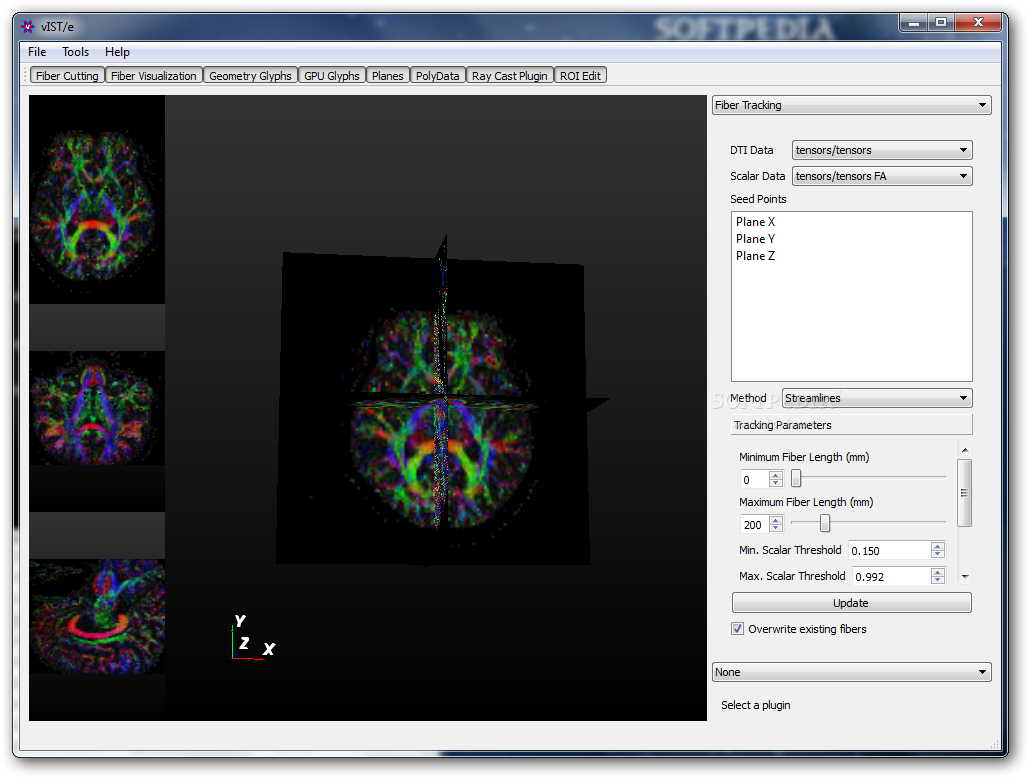Click the tracking parameters scrollbar thumb
The width and height of the screenshot is (1029, 778).
[965, 493]
